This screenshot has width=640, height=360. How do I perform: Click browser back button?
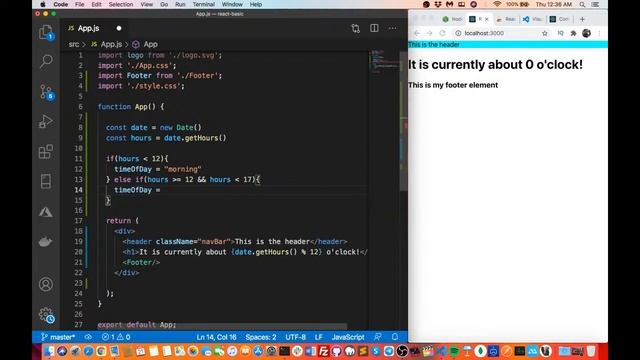coord(417,33)
